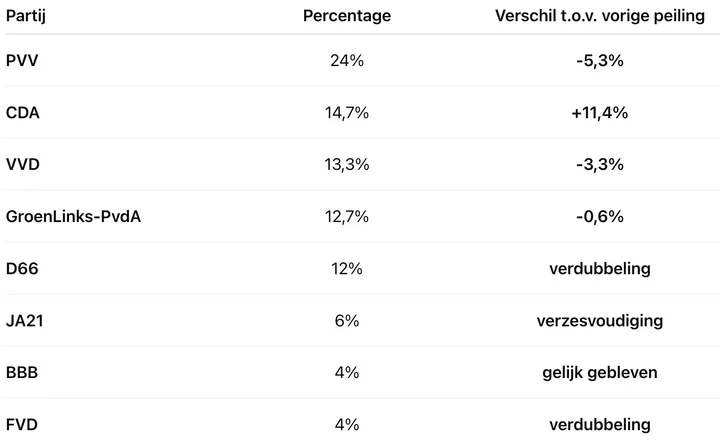720x445 pixels.
Task: Click the Verschil t.o.v. vorige peiling header
Action: click(599, 16)
